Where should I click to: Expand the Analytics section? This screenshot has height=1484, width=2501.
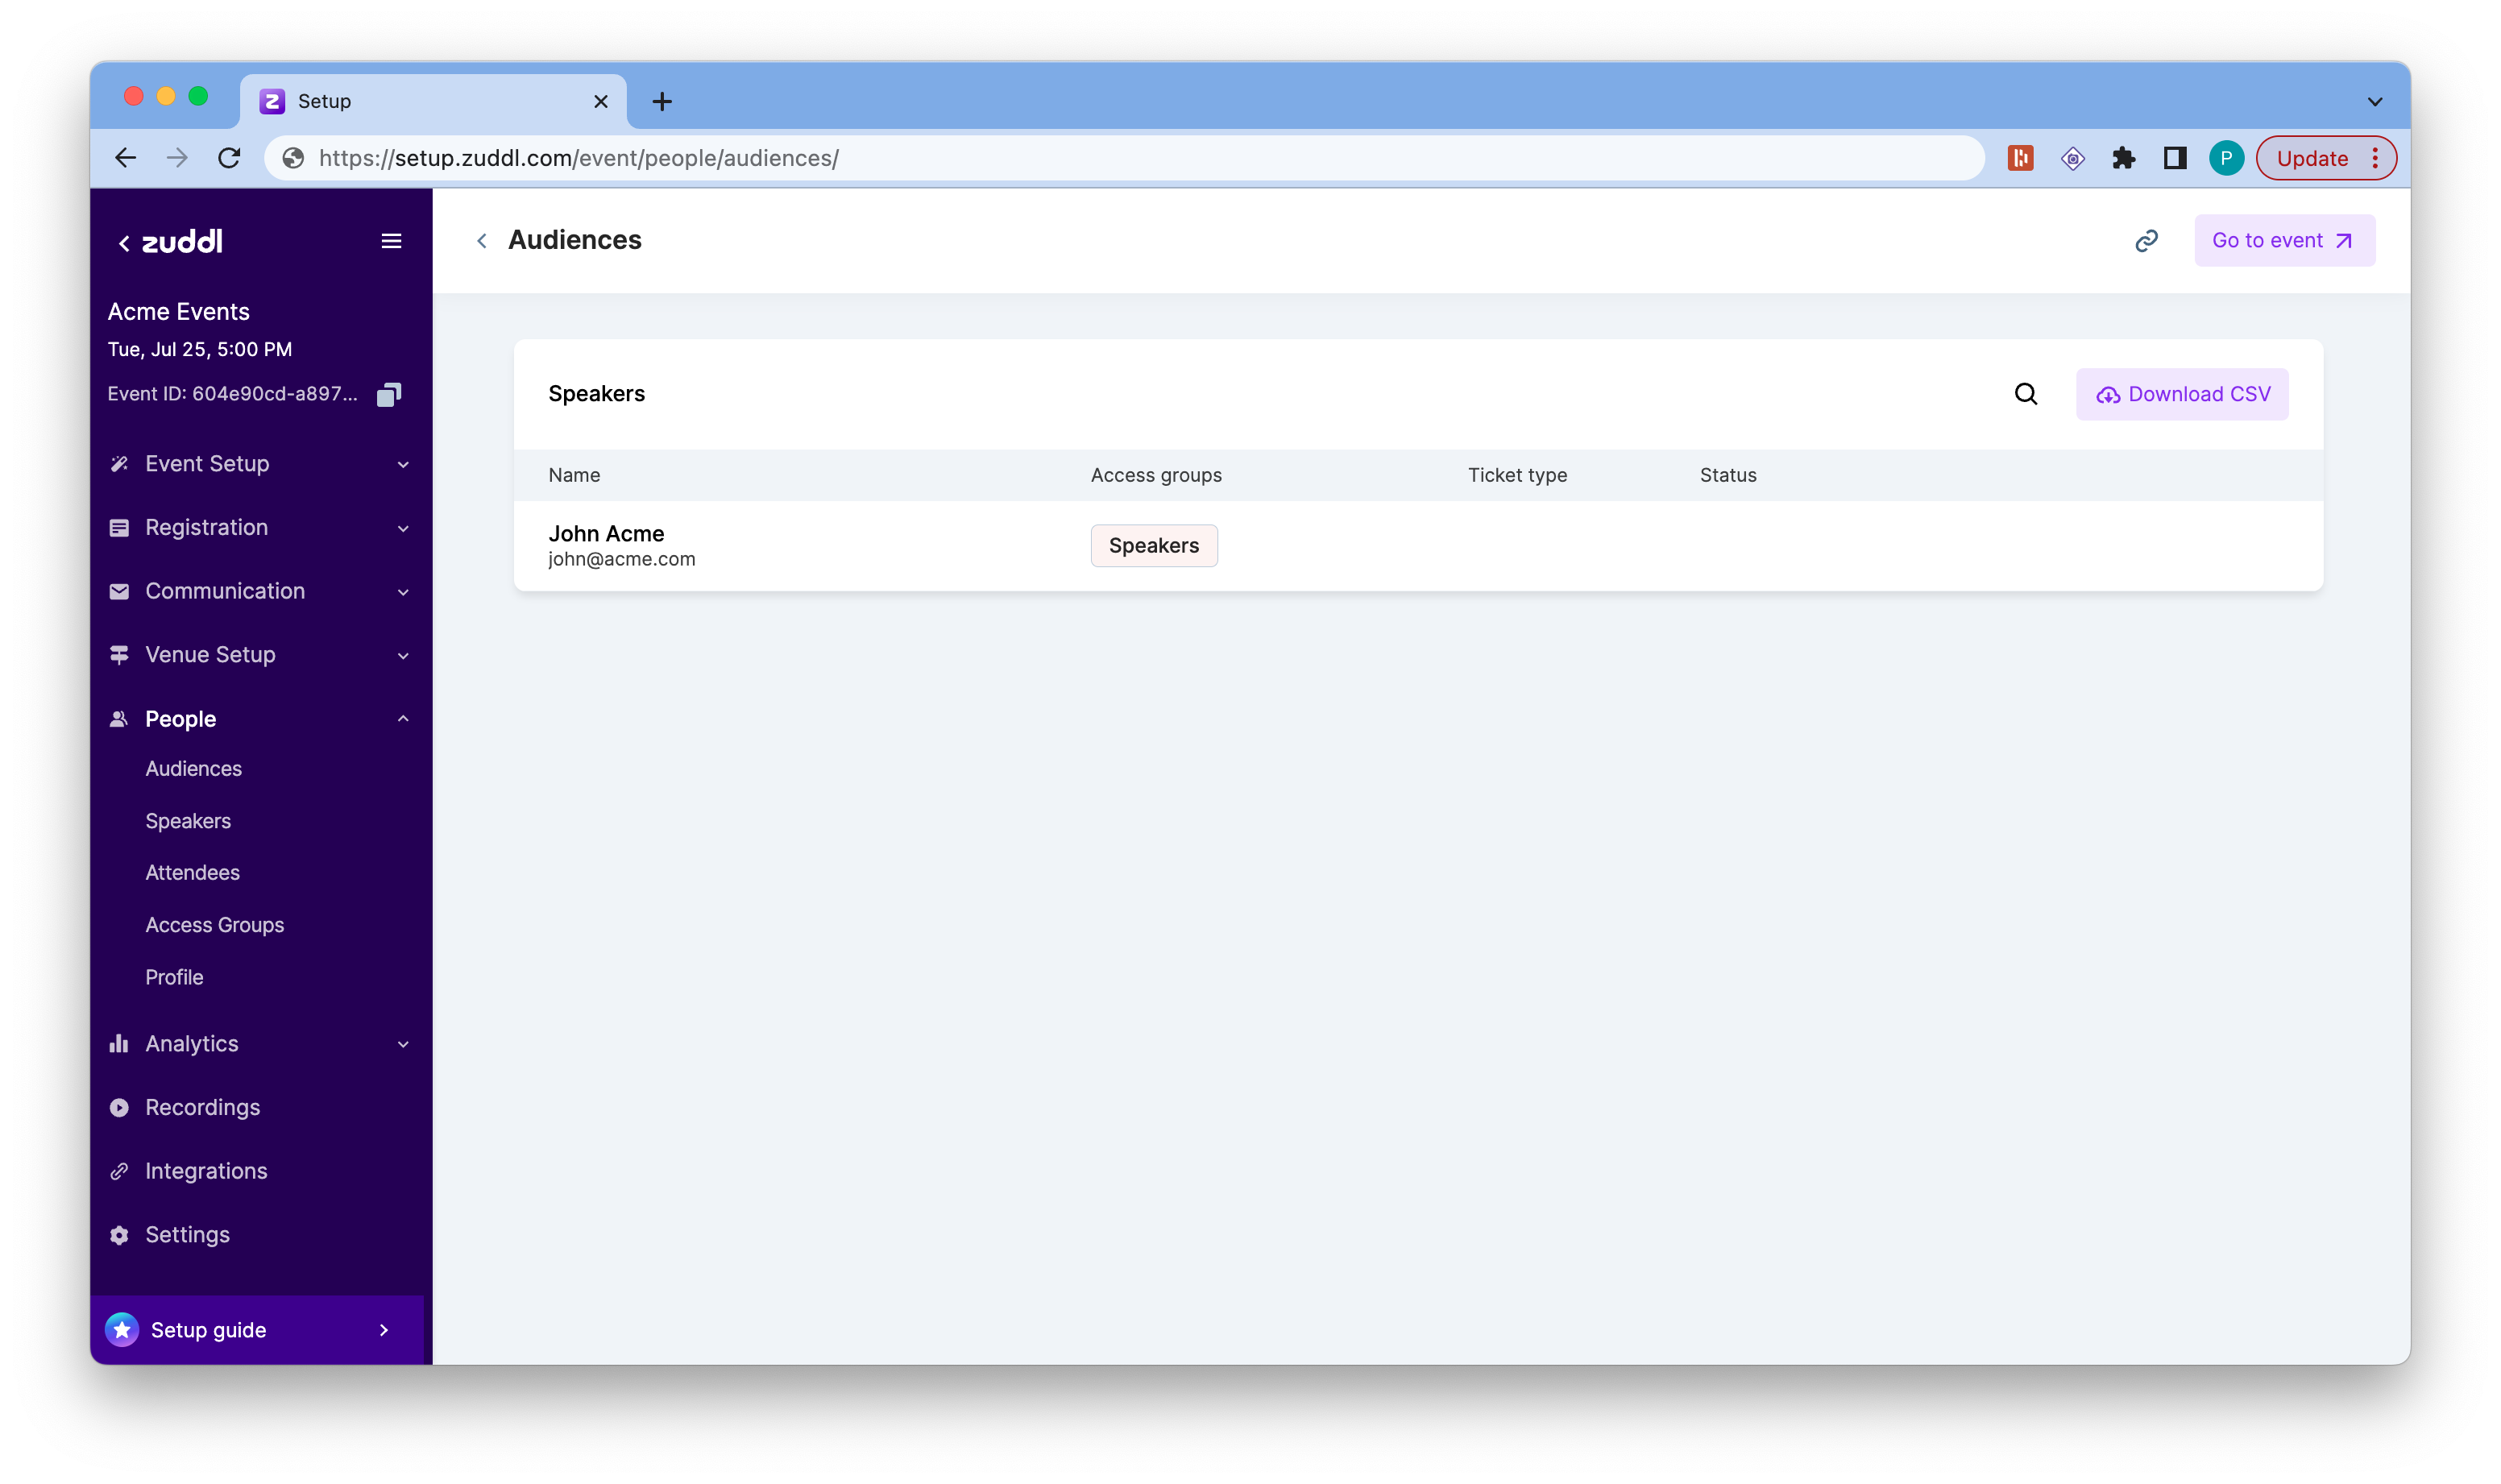[x=403, y=1044]
